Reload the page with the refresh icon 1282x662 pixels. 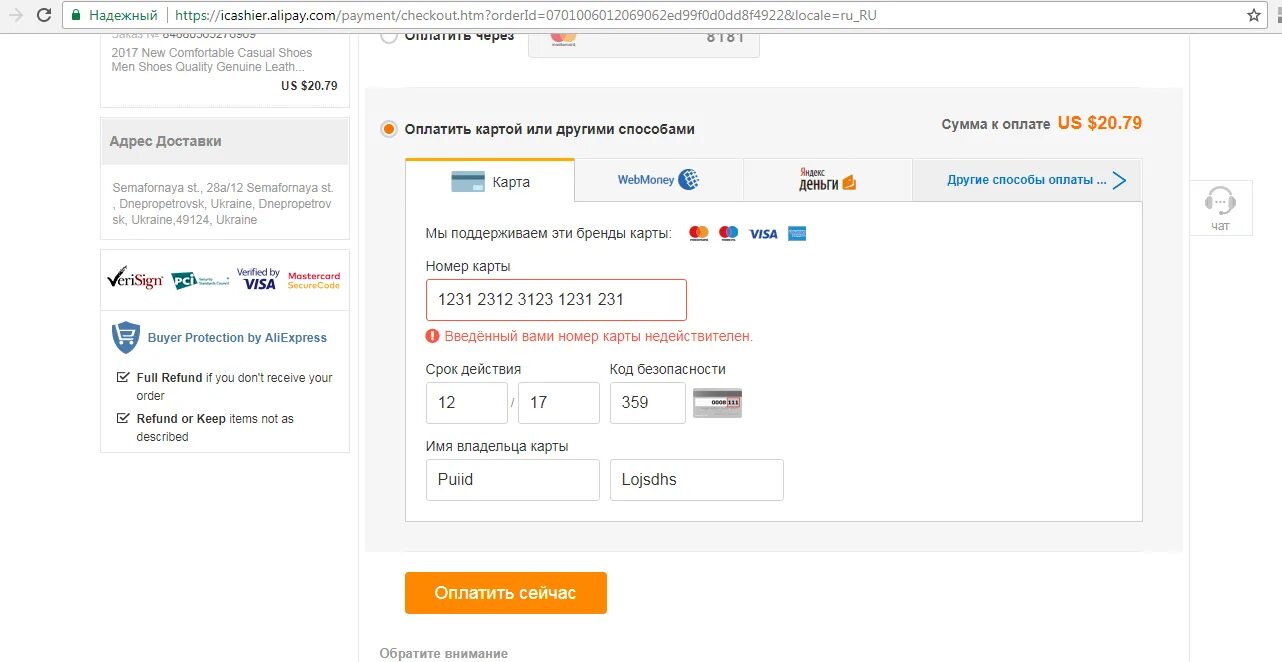[44, 15]
